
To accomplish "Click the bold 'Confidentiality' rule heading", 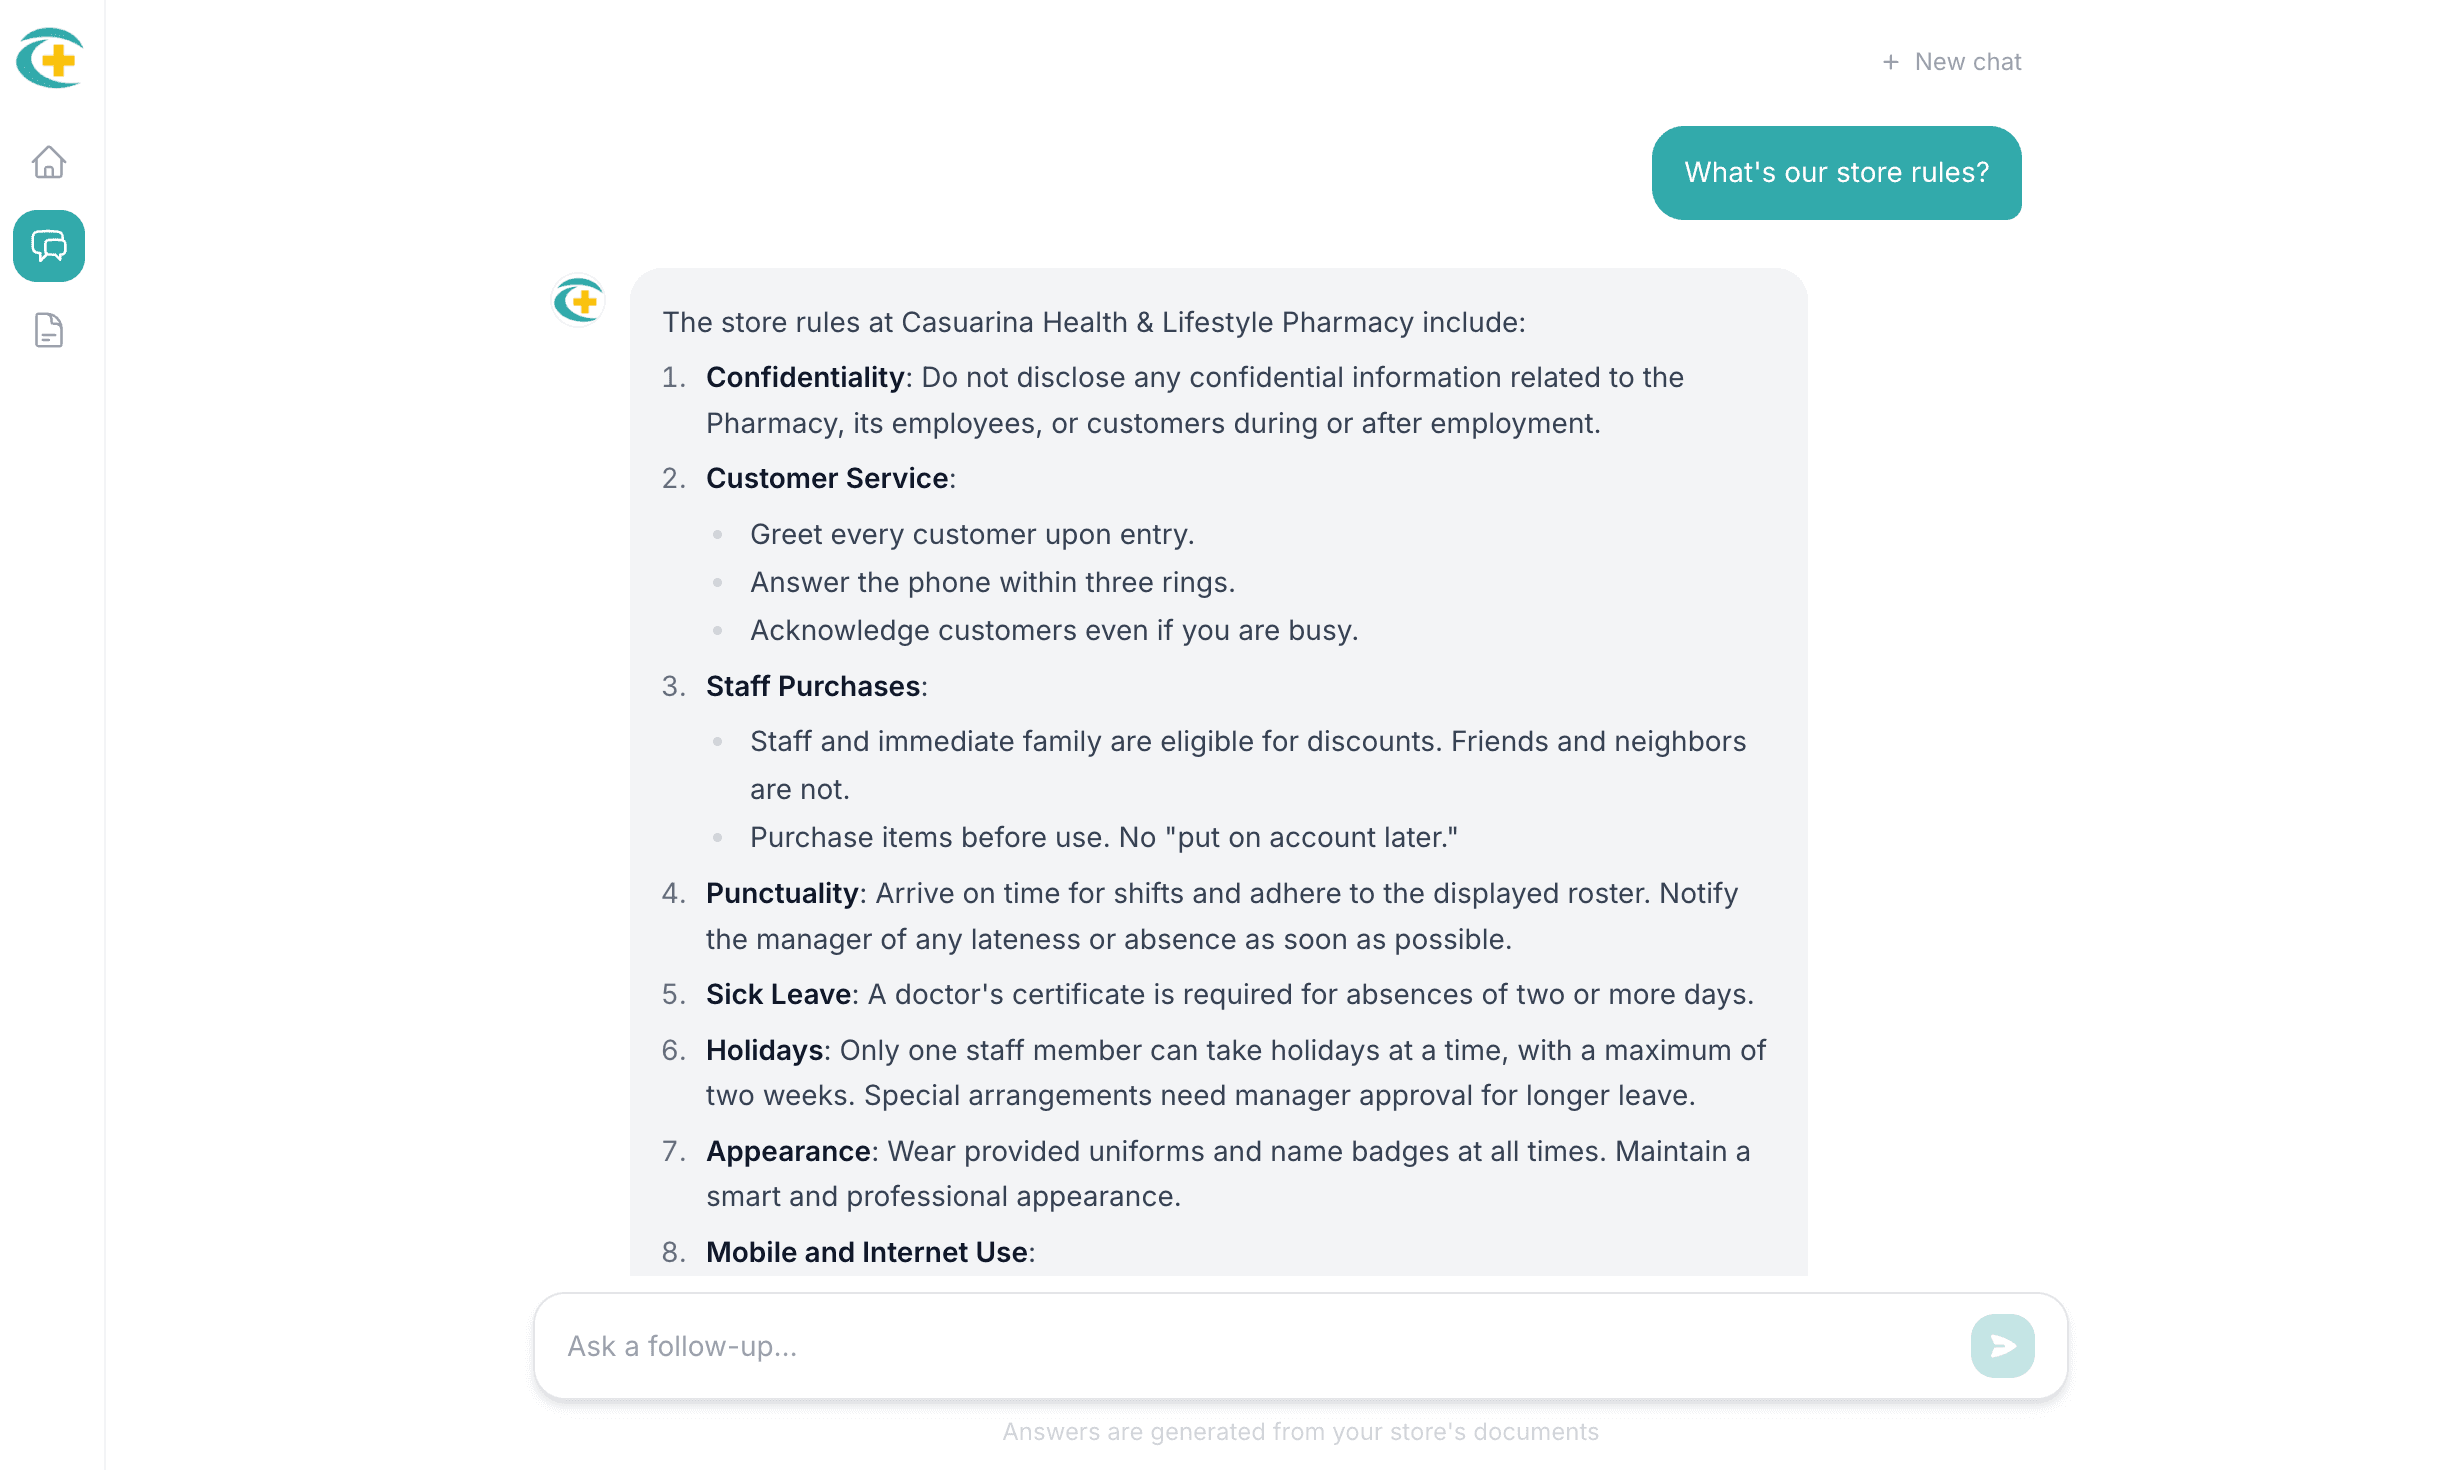I will click(805, 377).
